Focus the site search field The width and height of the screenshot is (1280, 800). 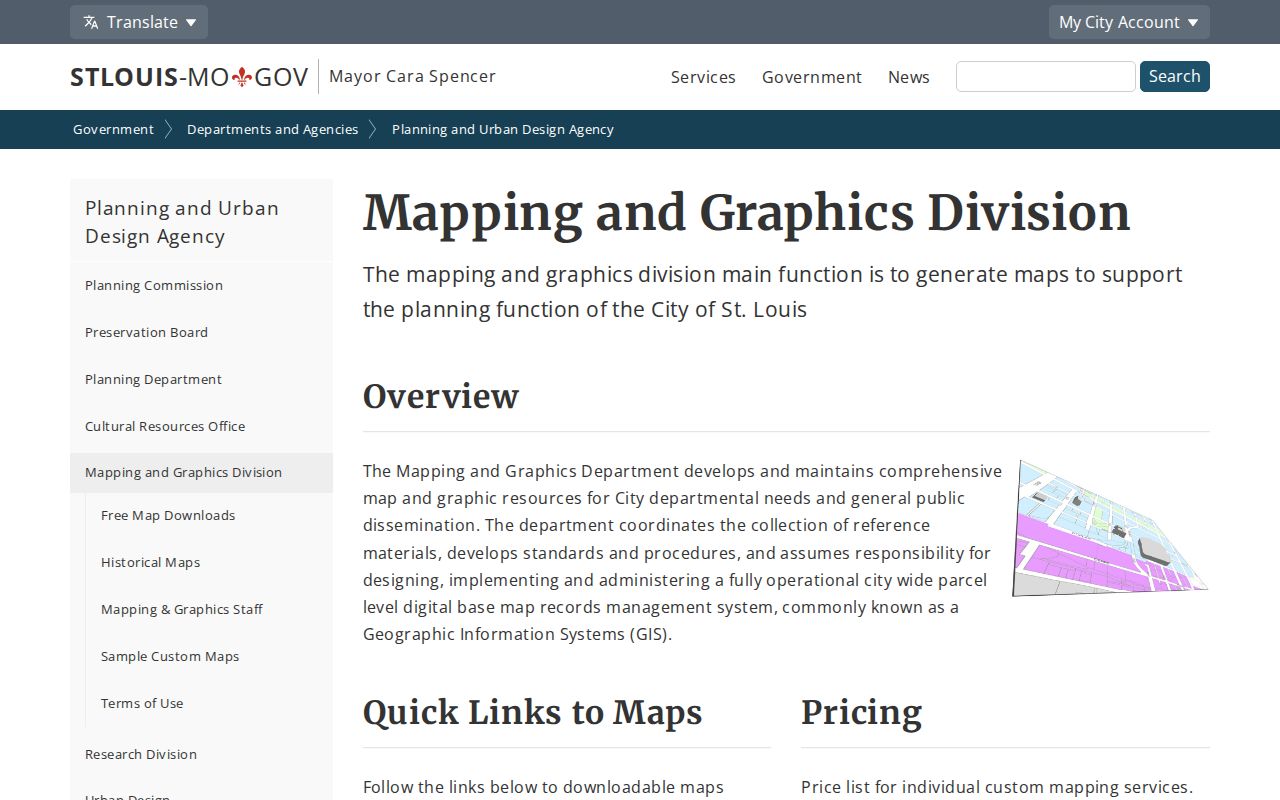tap(1046, 77)
